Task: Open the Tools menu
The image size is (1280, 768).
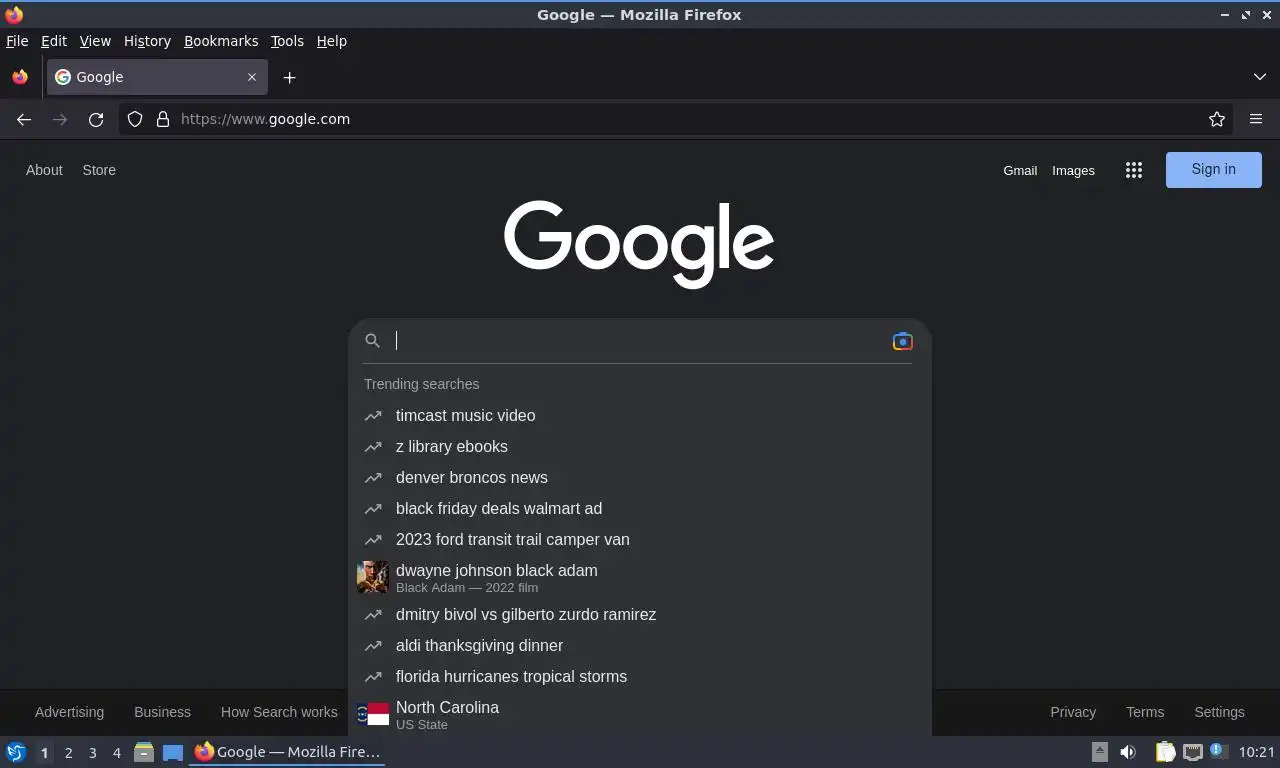Action: 287,41
